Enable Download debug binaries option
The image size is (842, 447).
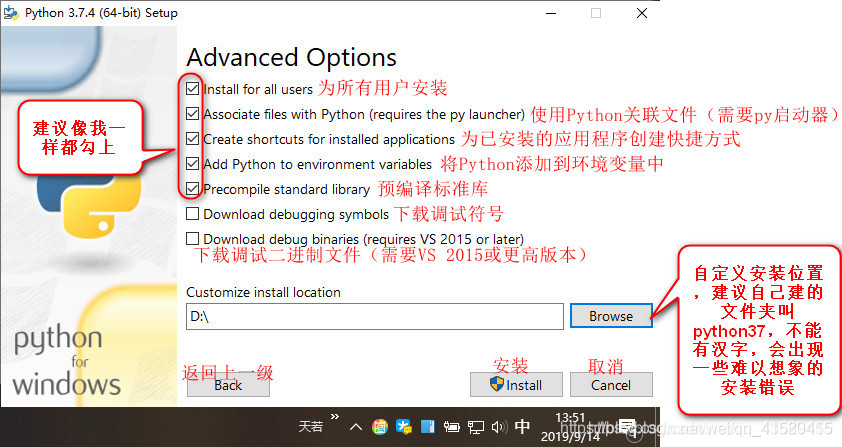pyautogui.click(x=192, y=239)
